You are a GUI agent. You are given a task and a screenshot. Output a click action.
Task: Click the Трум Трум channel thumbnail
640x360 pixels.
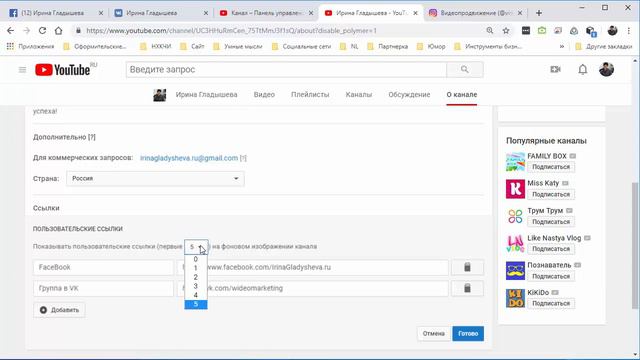[x=516, y=216]
